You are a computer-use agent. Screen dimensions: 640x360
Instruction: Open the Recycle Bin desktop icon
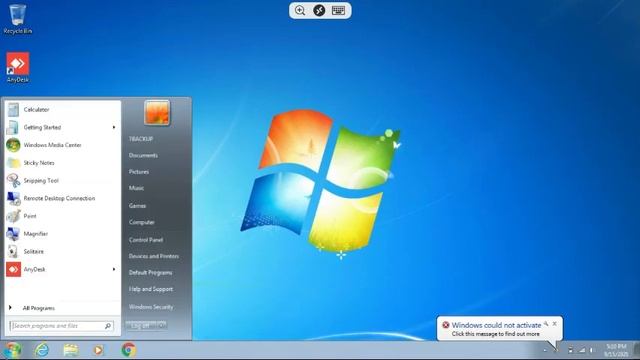[x=17, y=19]
